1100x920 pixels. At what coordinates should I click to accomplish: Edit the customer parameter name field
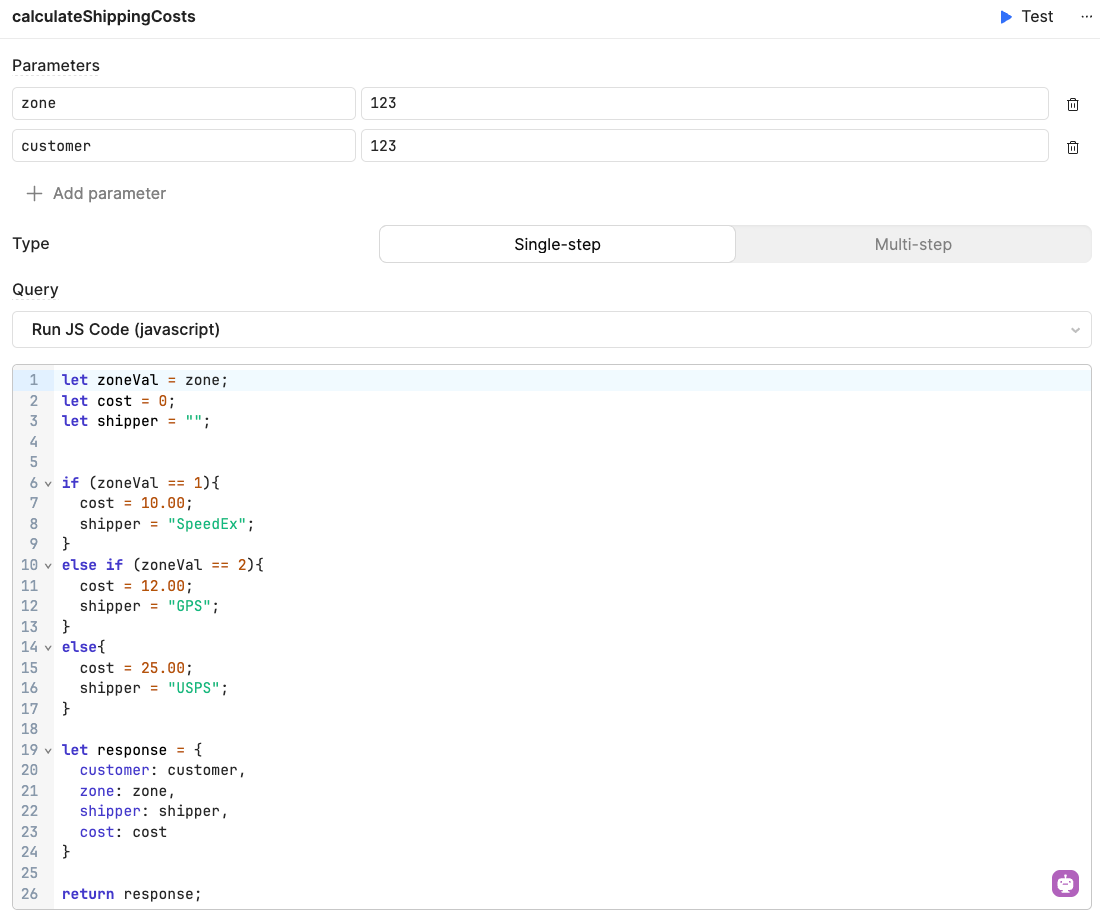[184, 146]
